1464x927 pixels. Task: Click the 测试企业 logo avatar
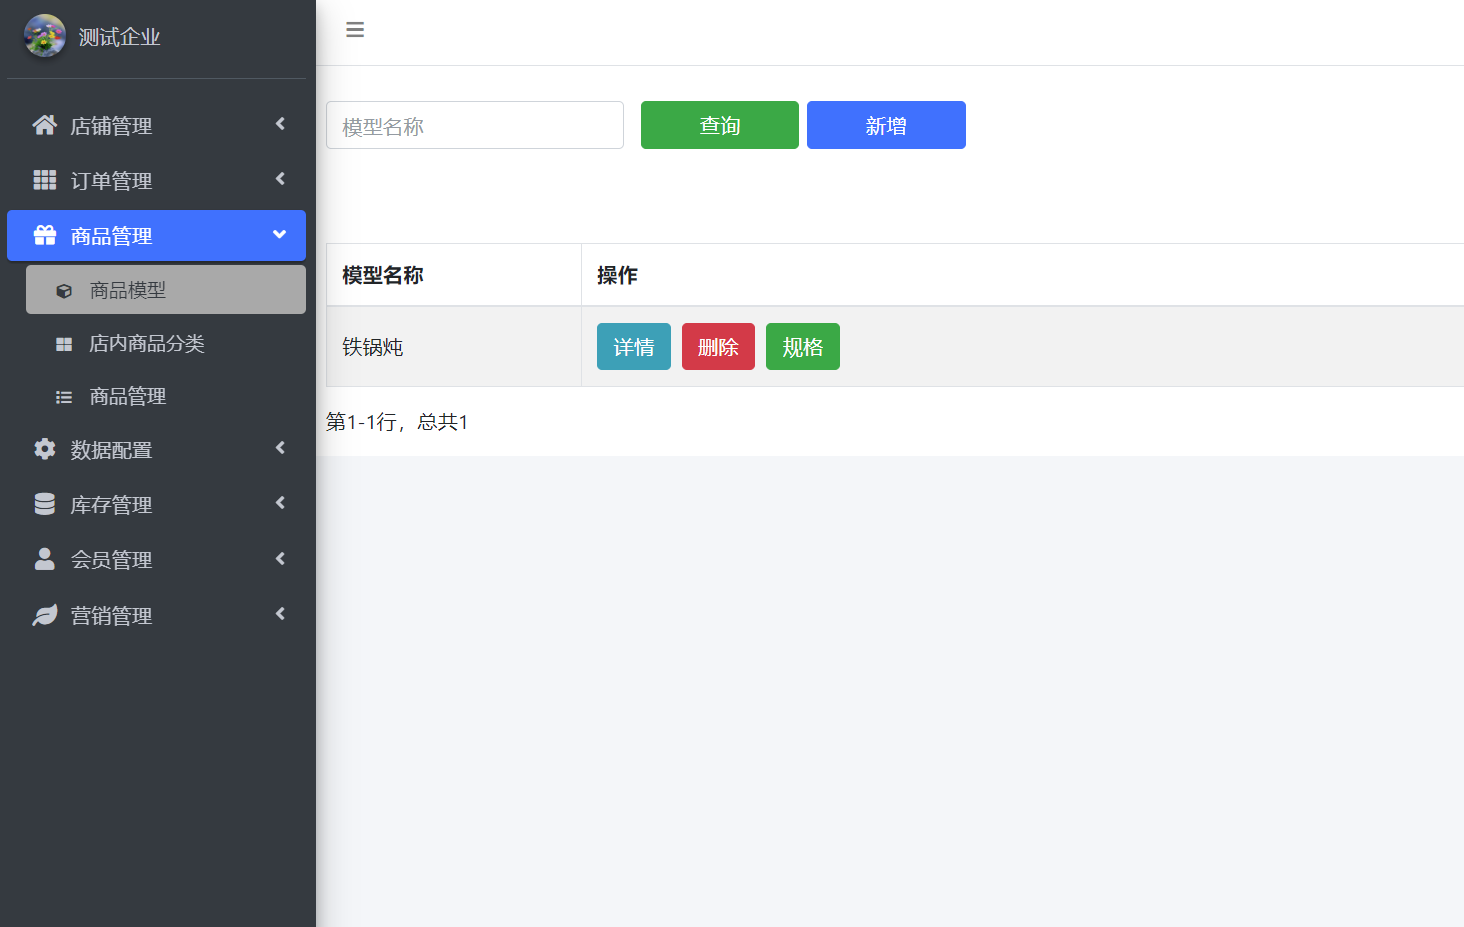click(x=44, y=36)
